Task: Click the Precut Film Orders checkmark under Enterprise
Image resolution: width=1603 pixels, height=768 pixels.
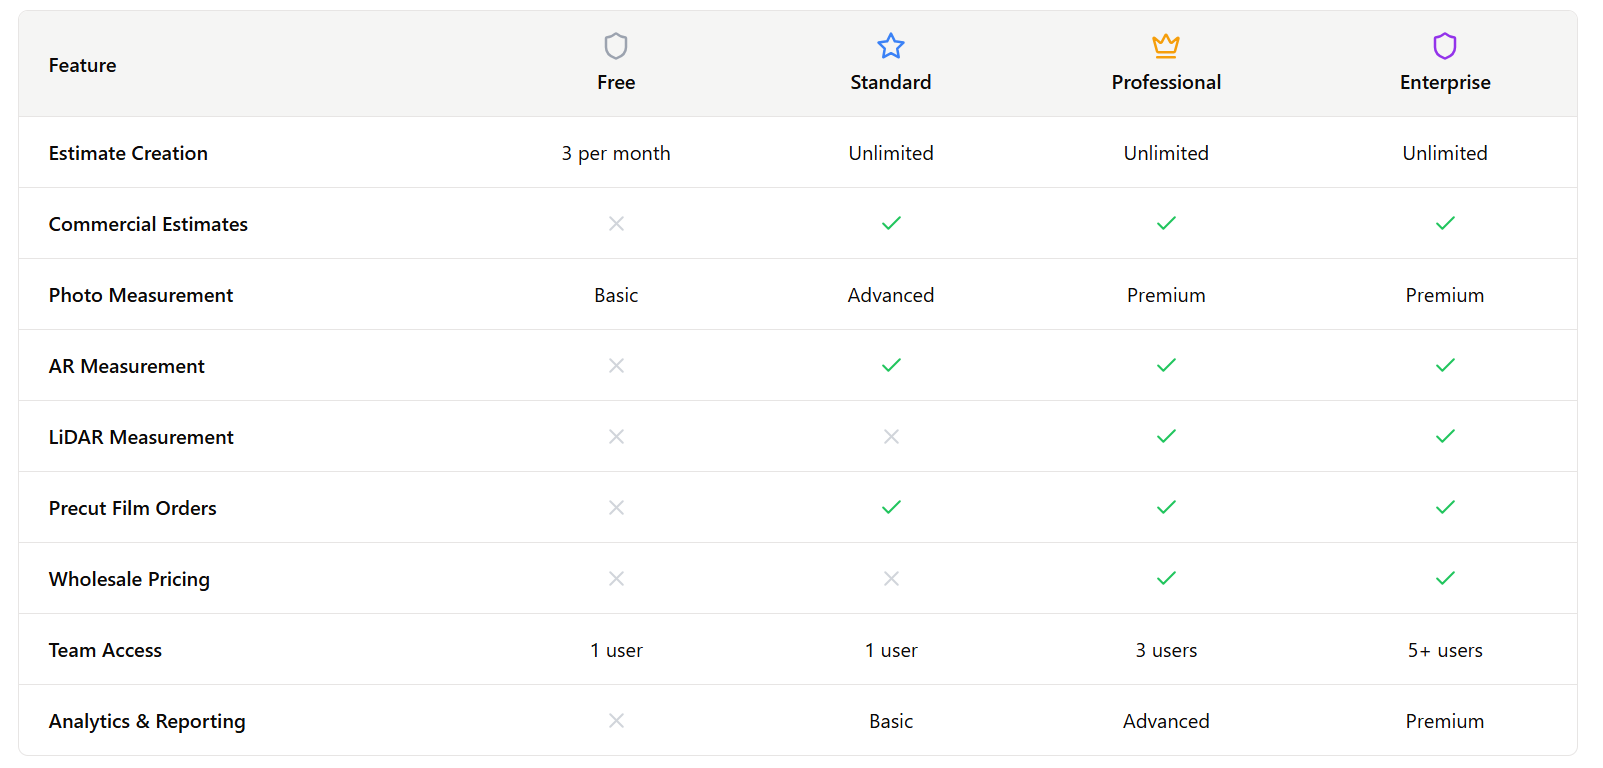Action: pos(1445,507)
